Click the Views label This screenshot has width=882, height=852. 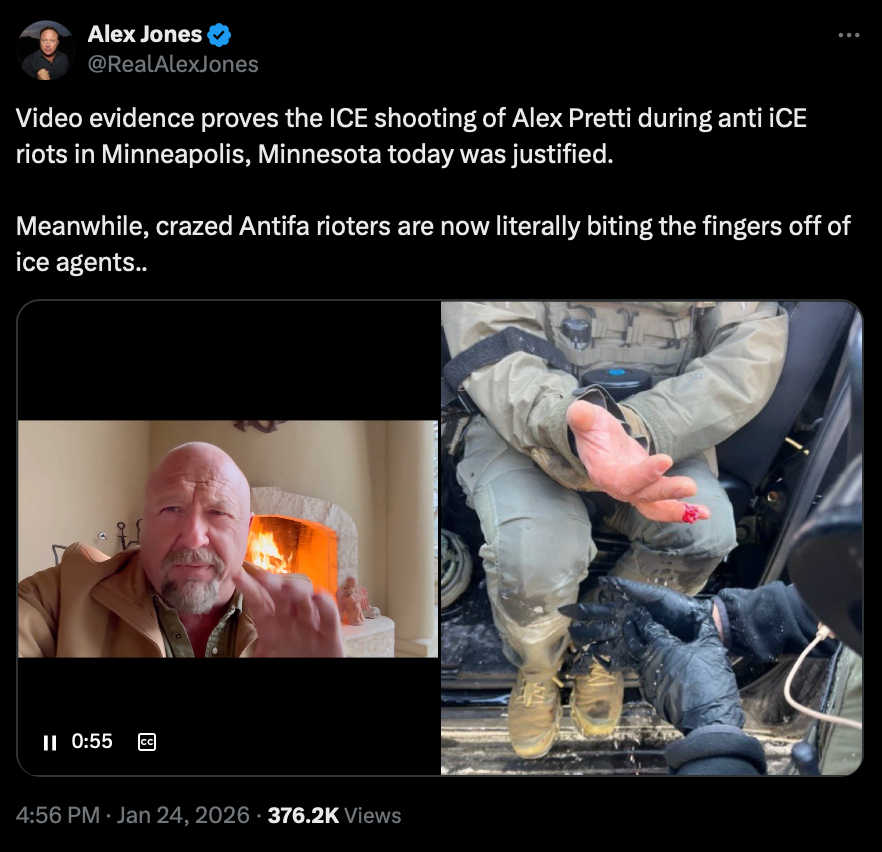pyautogui.click(x=372, y=815)
